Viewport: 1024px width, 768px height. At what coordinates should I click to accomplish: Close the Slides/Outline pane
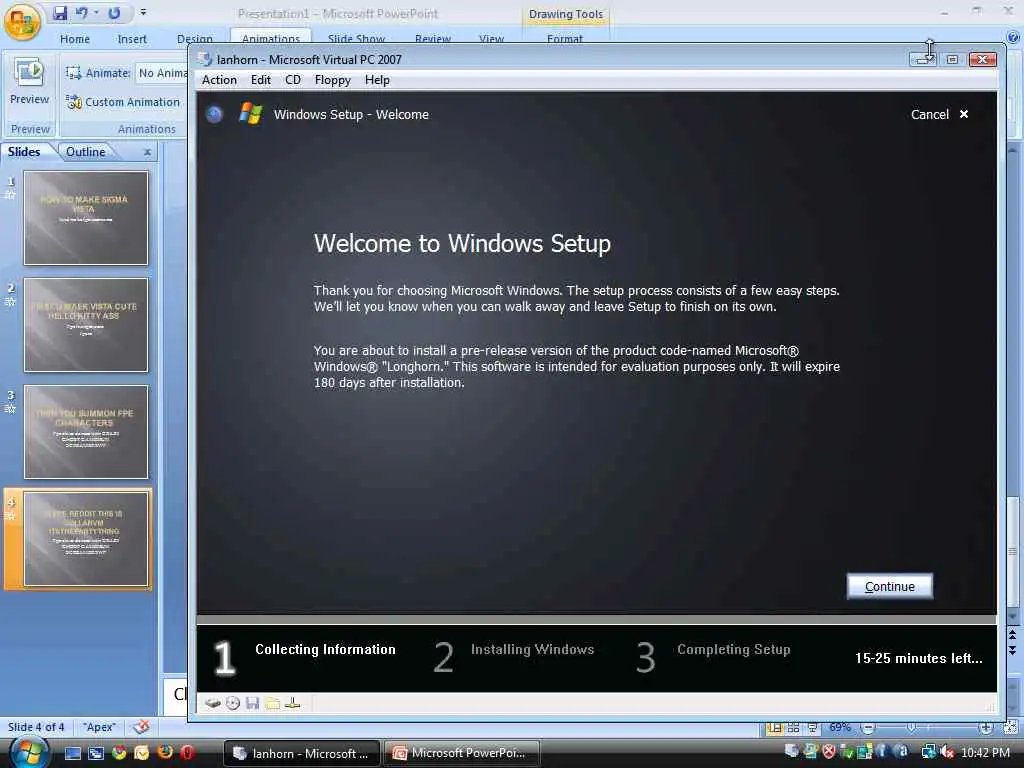point(148,152)
